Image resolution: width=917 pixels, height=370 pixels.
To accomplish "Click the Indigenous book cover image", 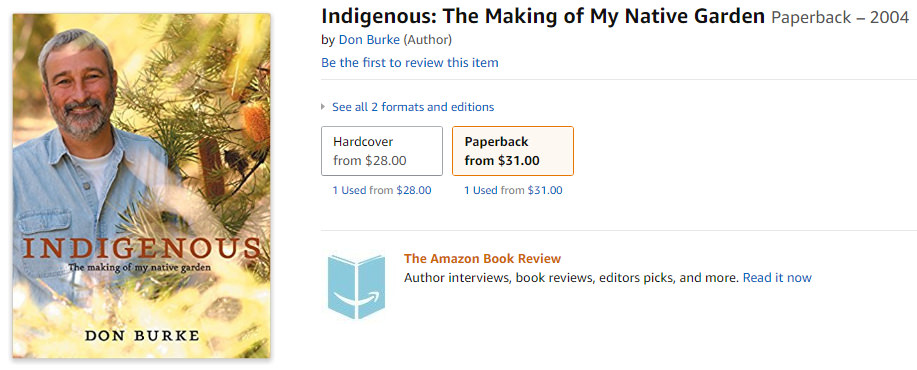I will point(142,186).
